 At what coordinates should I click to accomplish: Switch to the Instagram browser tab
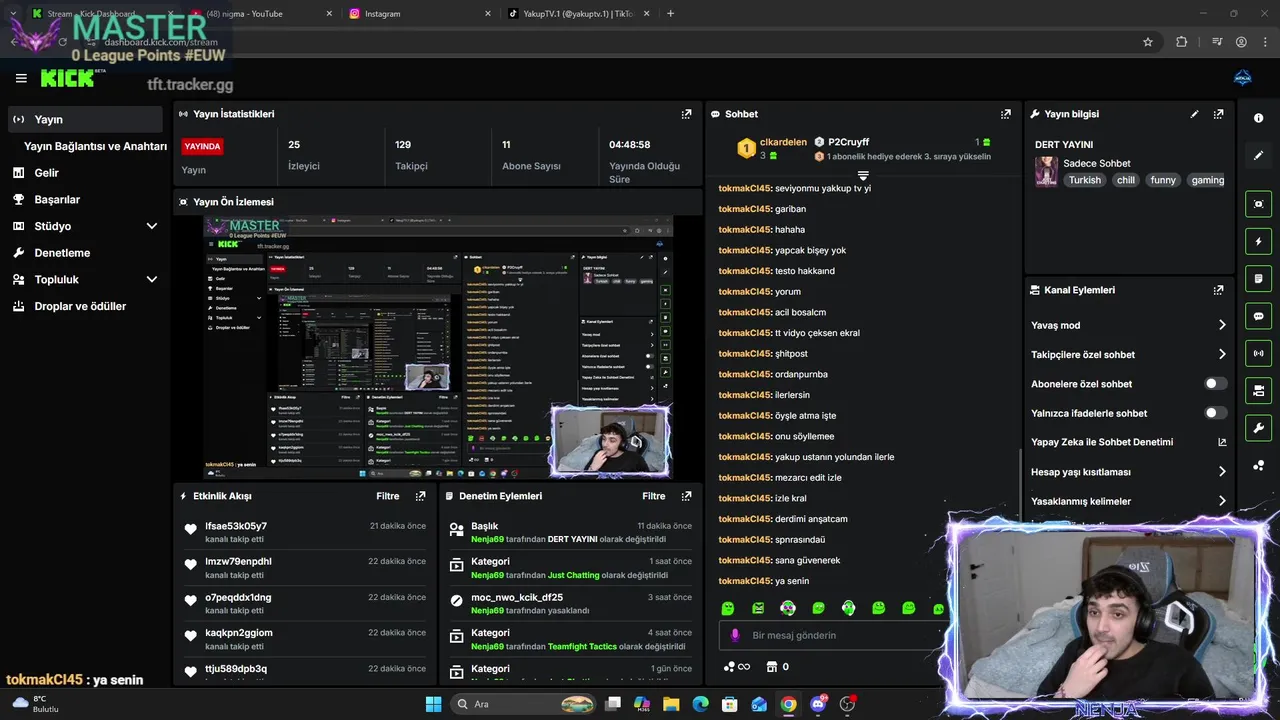coord(420,13)
